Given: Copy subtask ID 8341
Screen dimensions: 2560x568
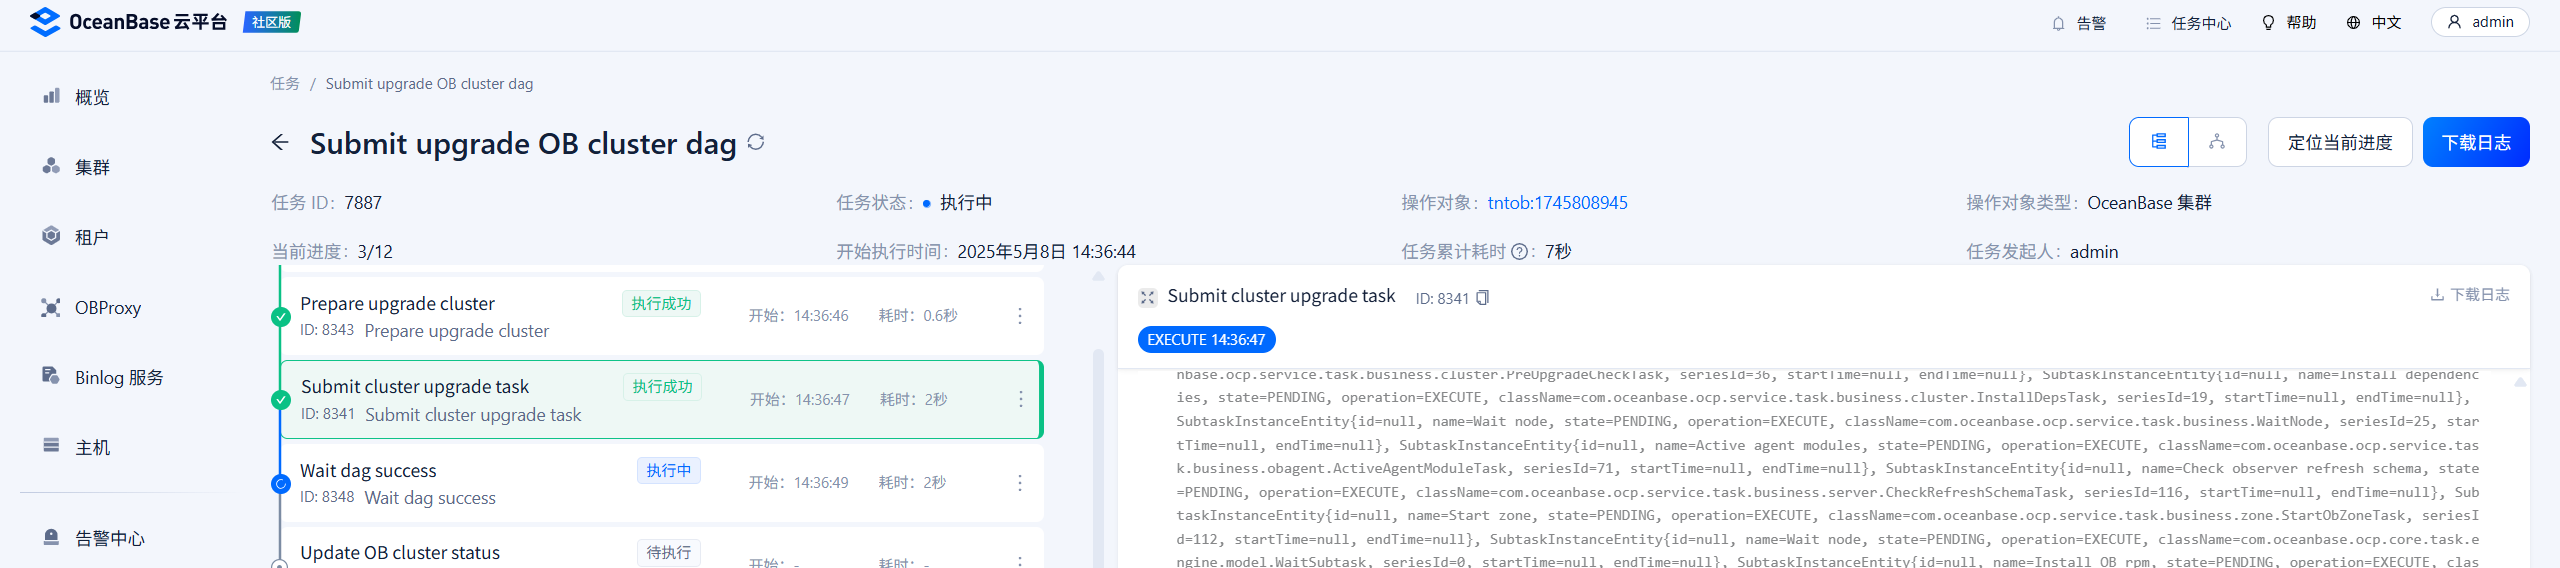Looking at the screenshot, I should pos(1482,298).
